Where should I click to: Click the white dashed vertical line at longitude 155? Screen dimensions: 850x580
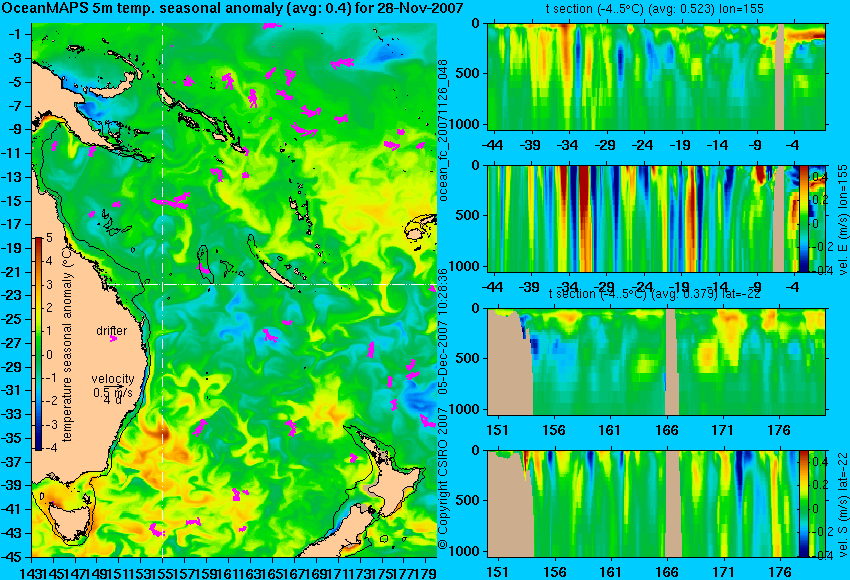point(163,290)
